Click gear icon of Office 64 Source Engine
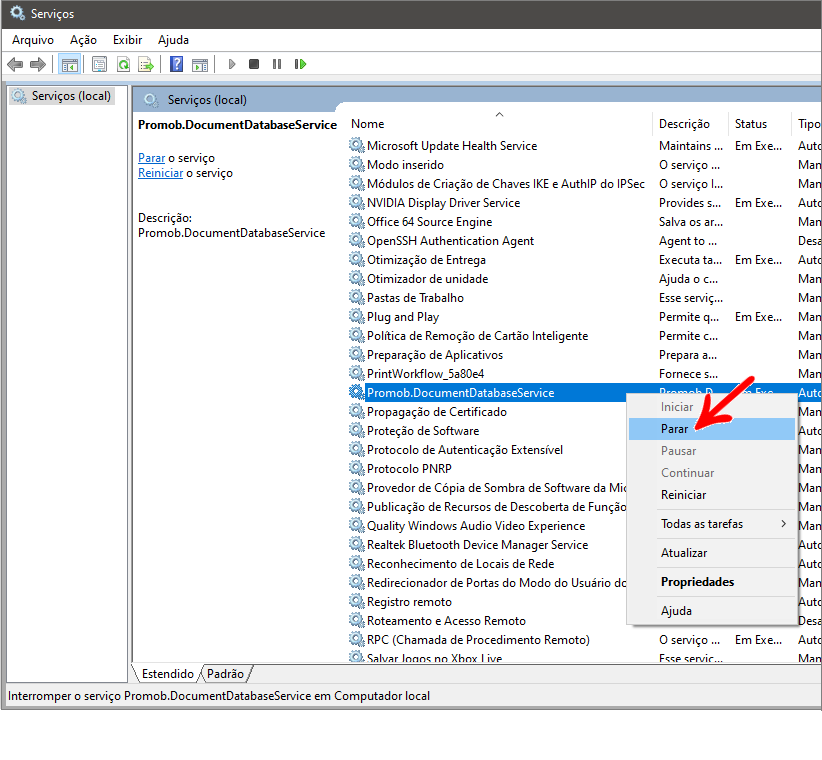822x760 pixels. [356, 222]
